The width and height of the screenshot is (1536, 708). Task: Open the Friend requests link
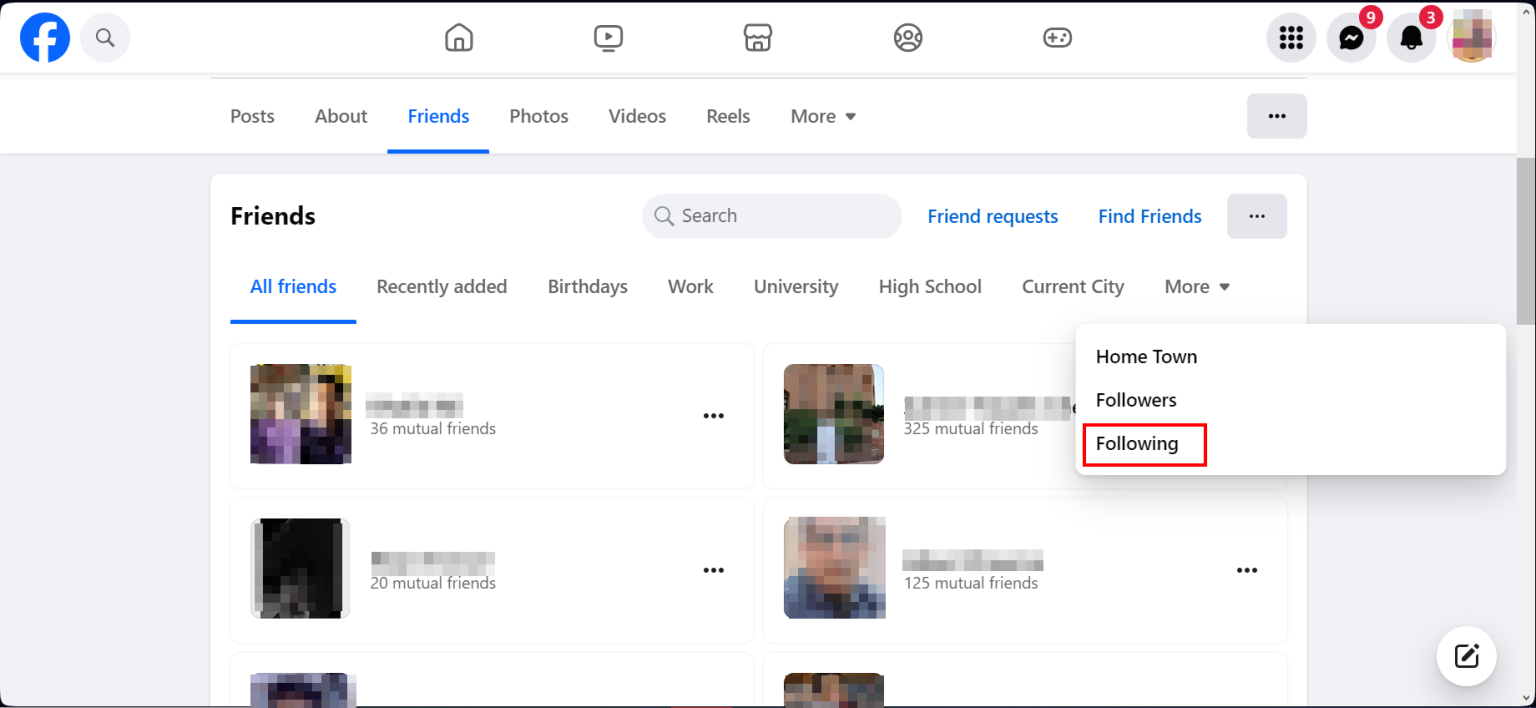point(993,216)
